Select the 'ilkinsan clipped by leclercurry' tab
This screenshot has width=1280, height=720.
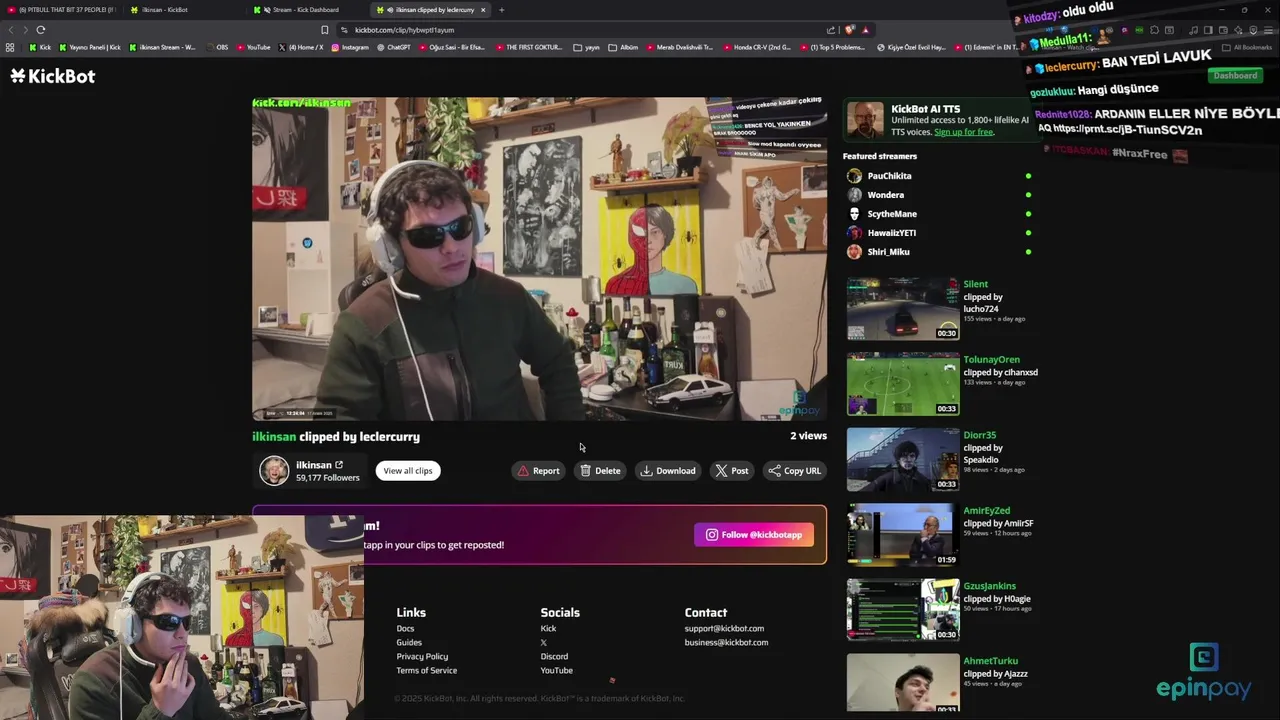tap(428, 10)
